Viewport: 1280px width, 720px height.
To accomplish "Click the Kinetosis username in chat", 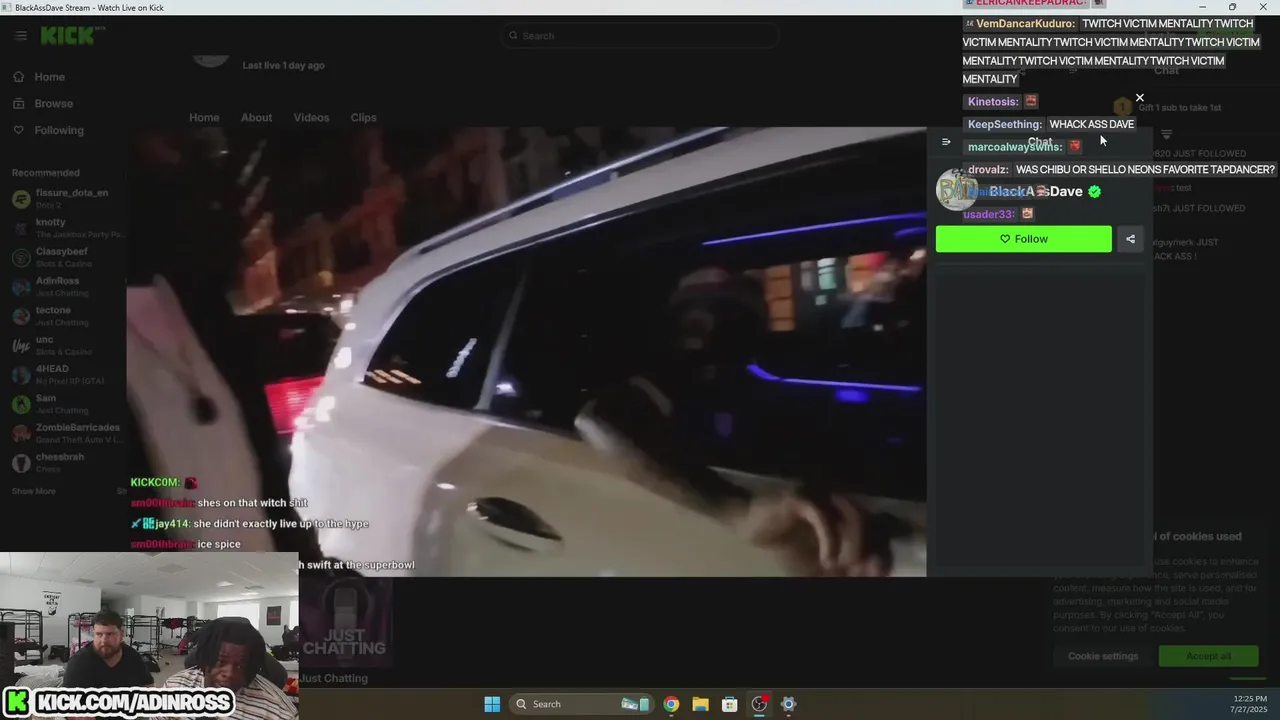I will (993, 102).
